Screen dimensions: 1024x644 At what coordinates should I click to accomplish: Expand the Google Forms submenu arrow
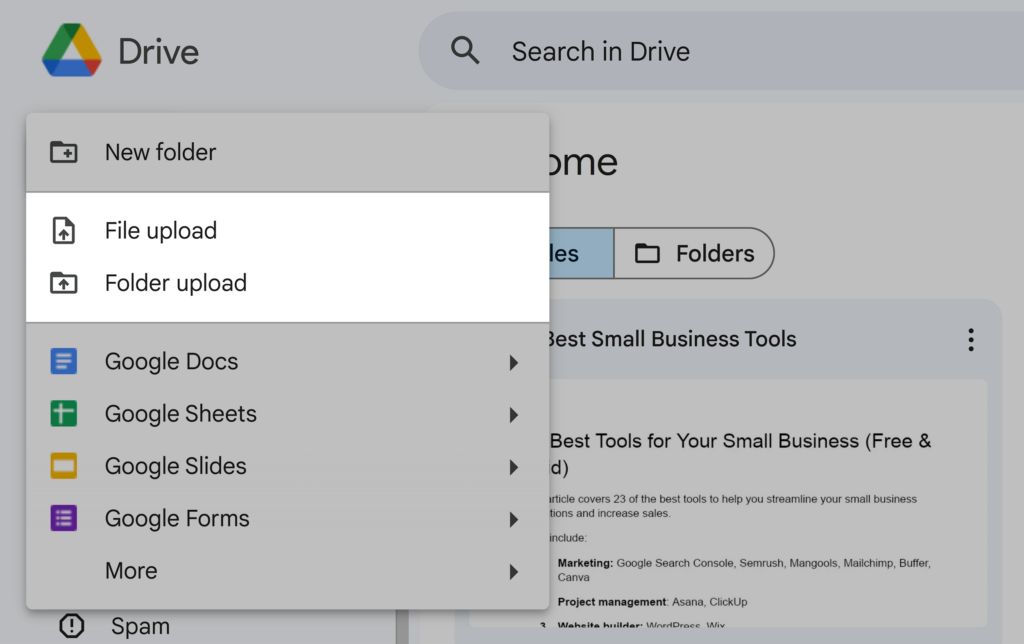(x=513, y=518)
